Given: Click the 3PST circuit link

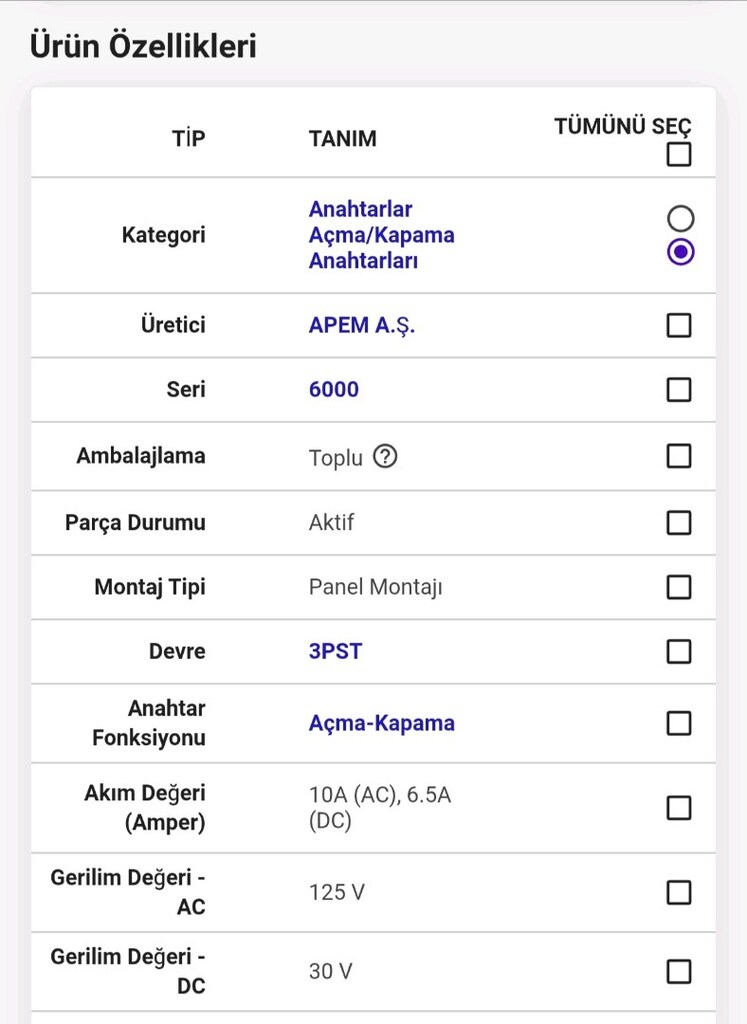Looking at the screenshot, I should [x=335, y=651].
